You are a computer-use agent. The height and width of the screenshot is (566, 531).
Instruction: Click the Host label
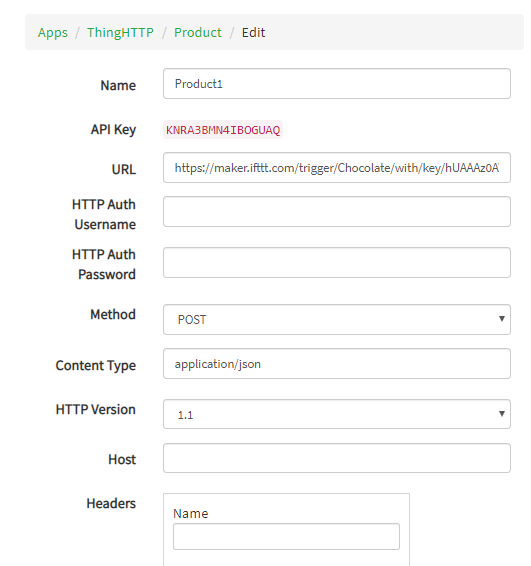pyautogui.click(x=122, y=460)
